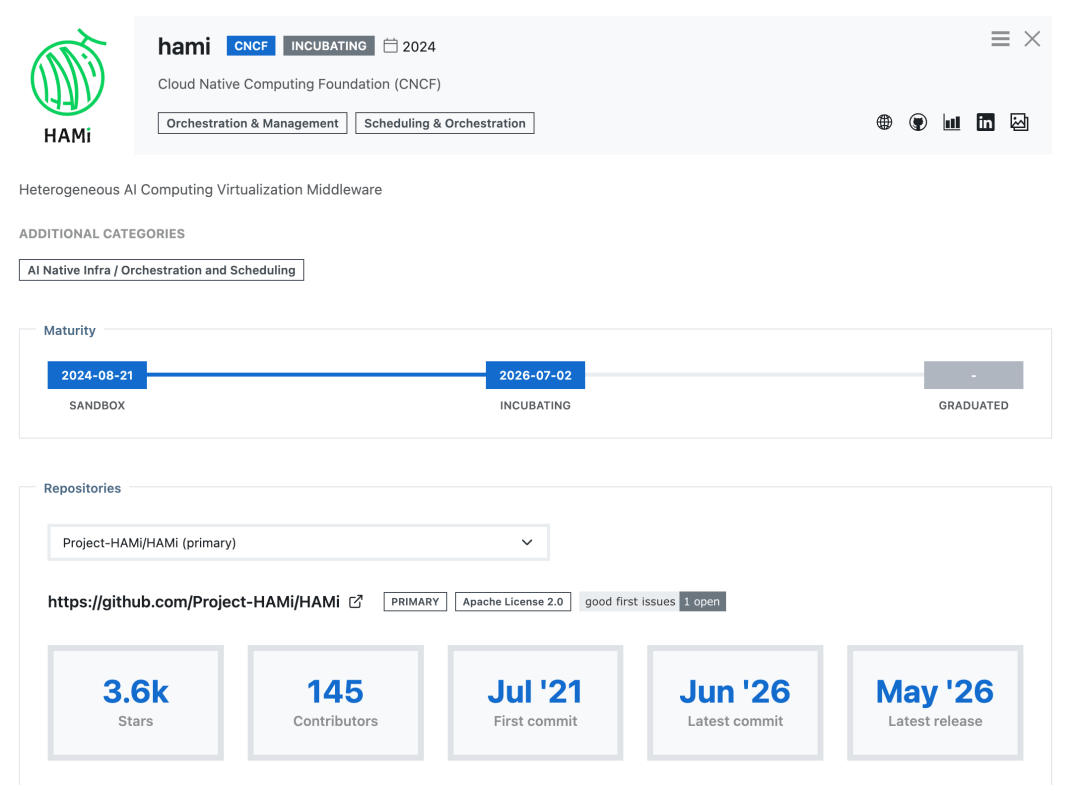Close the hami project details panel
Image resolution: width=1080 pixels, height=785 pixels.
[1032, 39]
